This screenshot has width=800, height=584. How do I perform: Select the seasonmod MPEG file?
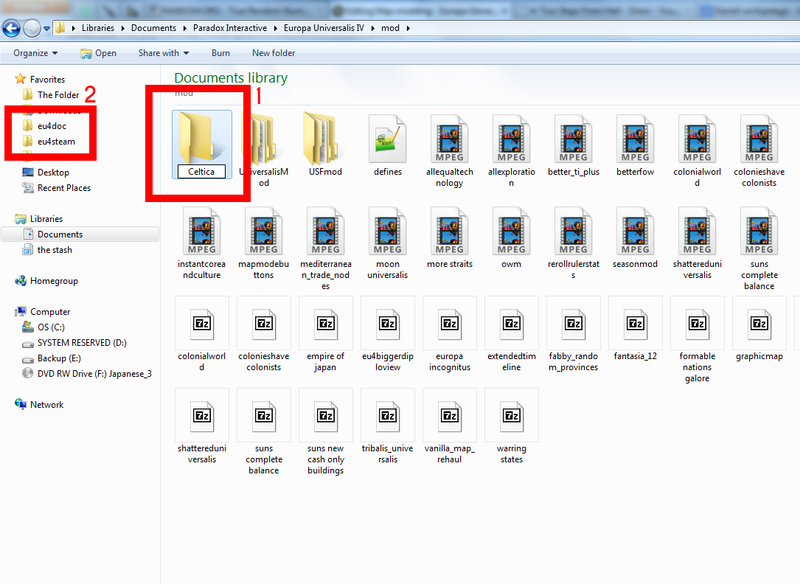click(x=635, y=232)
